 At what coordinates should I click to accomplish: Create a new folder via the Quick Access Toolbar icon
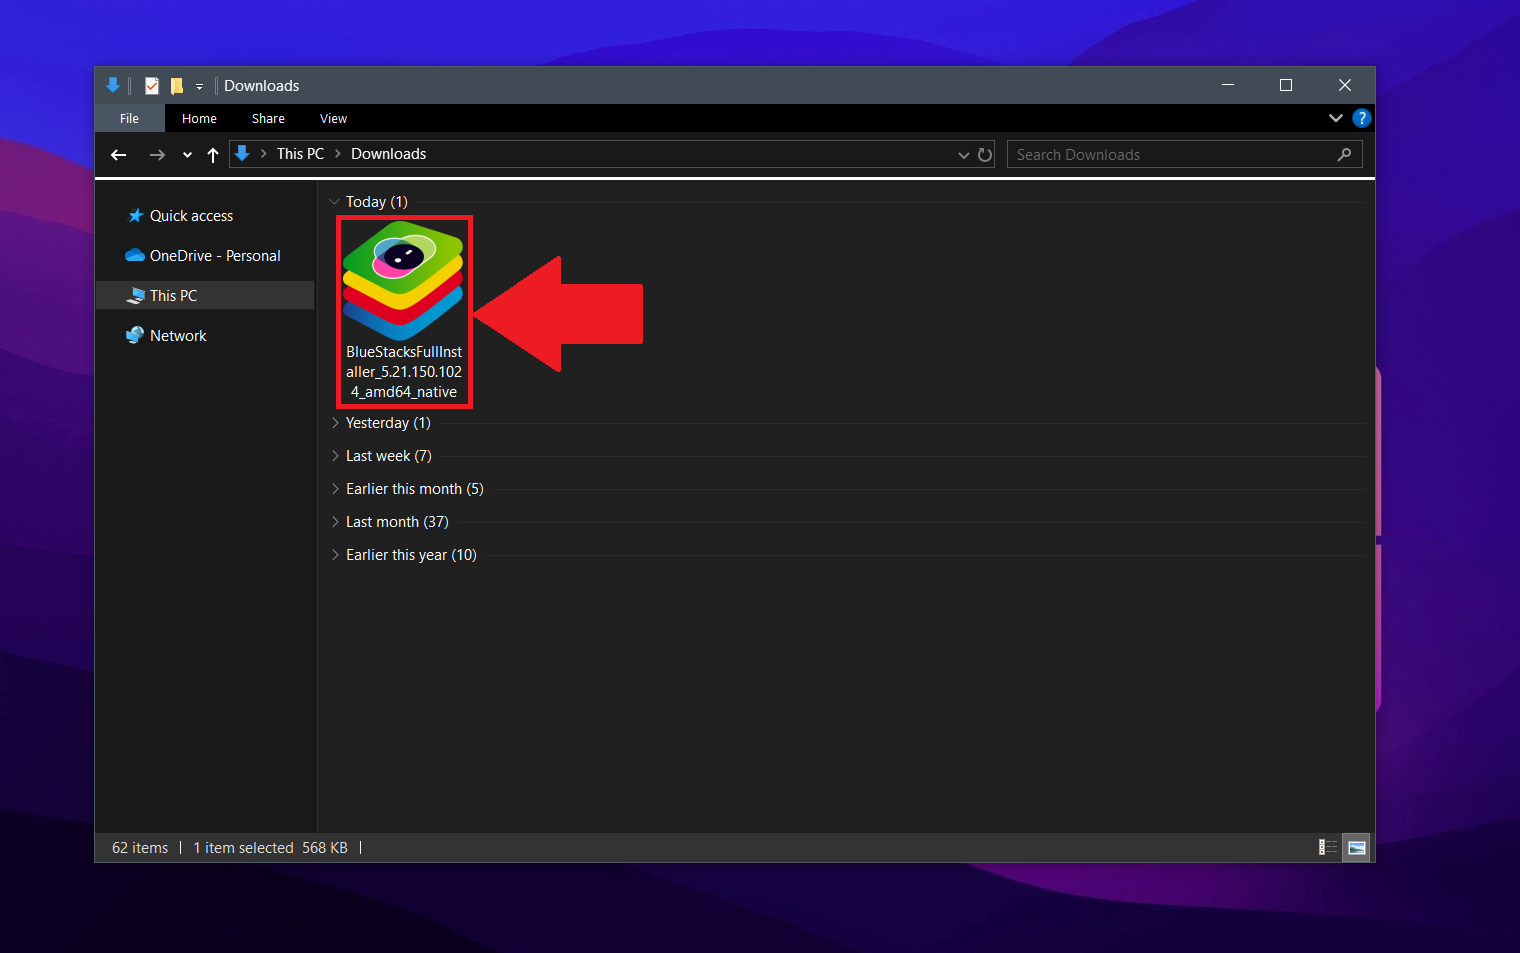[177, 85]
